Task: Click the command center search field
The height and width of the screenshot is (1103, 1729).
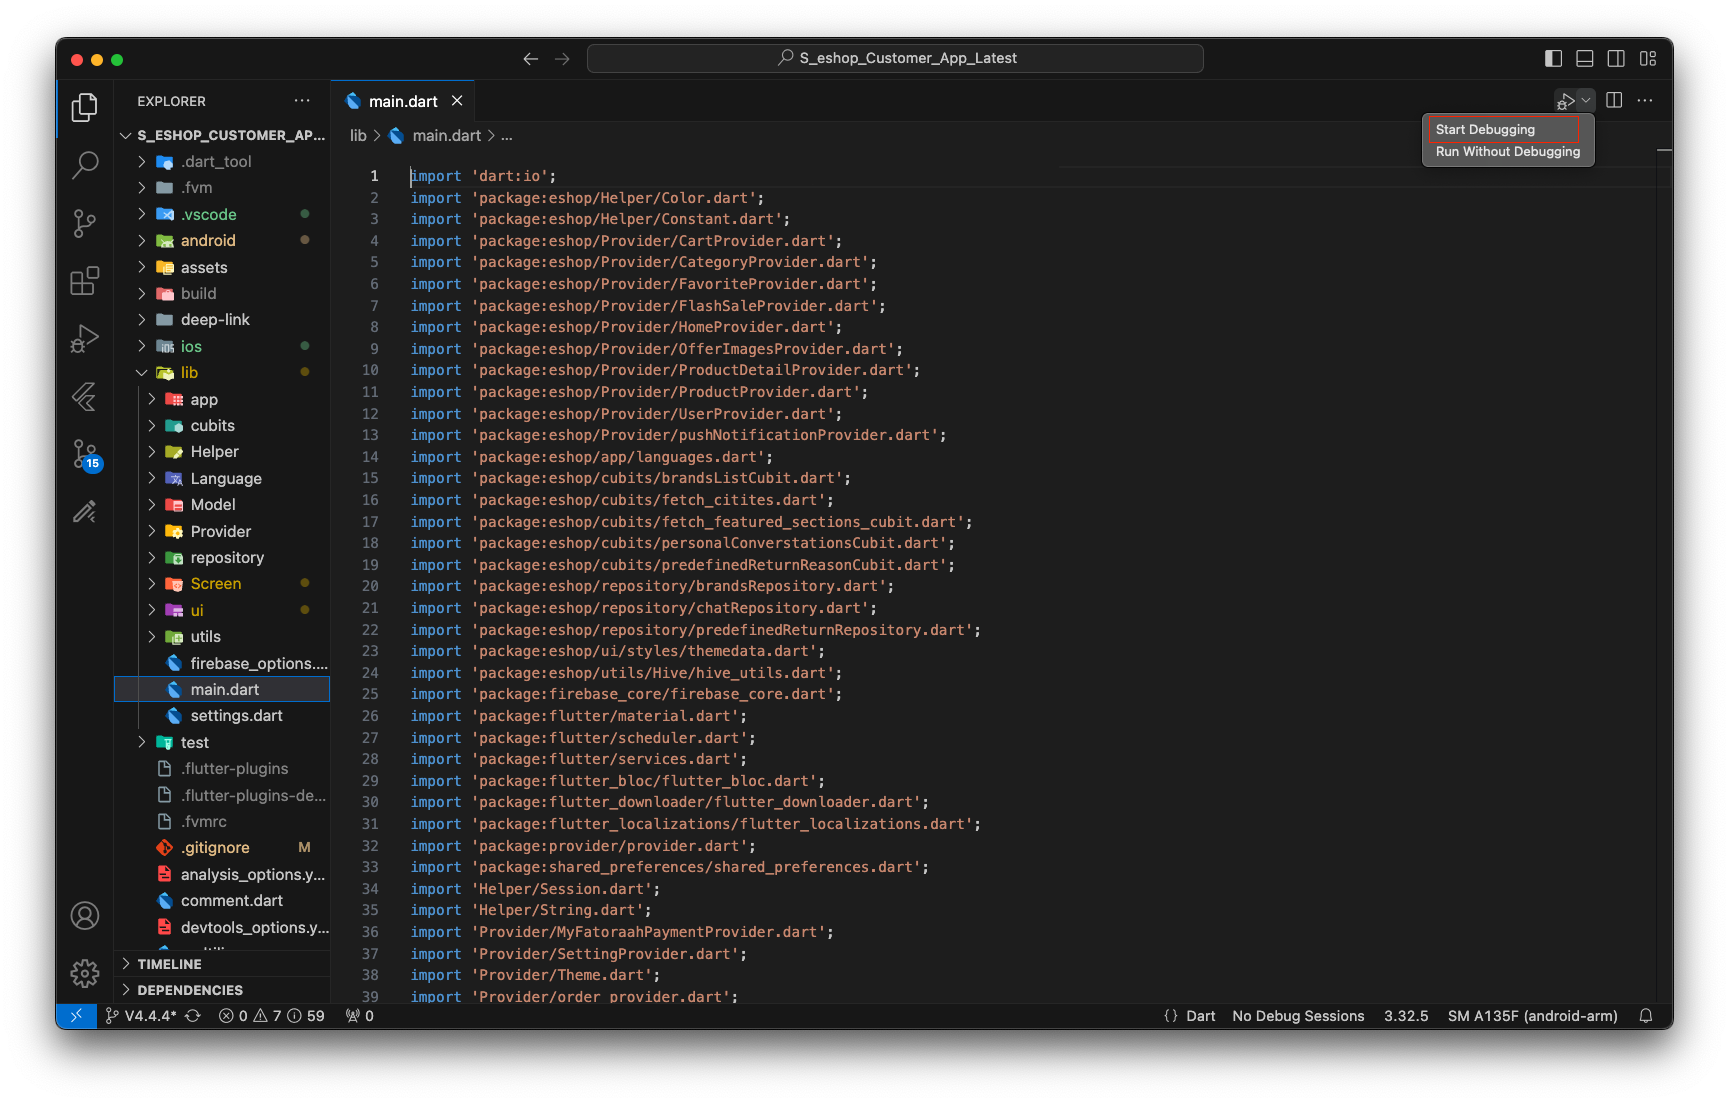Action: tap(895, 58)
